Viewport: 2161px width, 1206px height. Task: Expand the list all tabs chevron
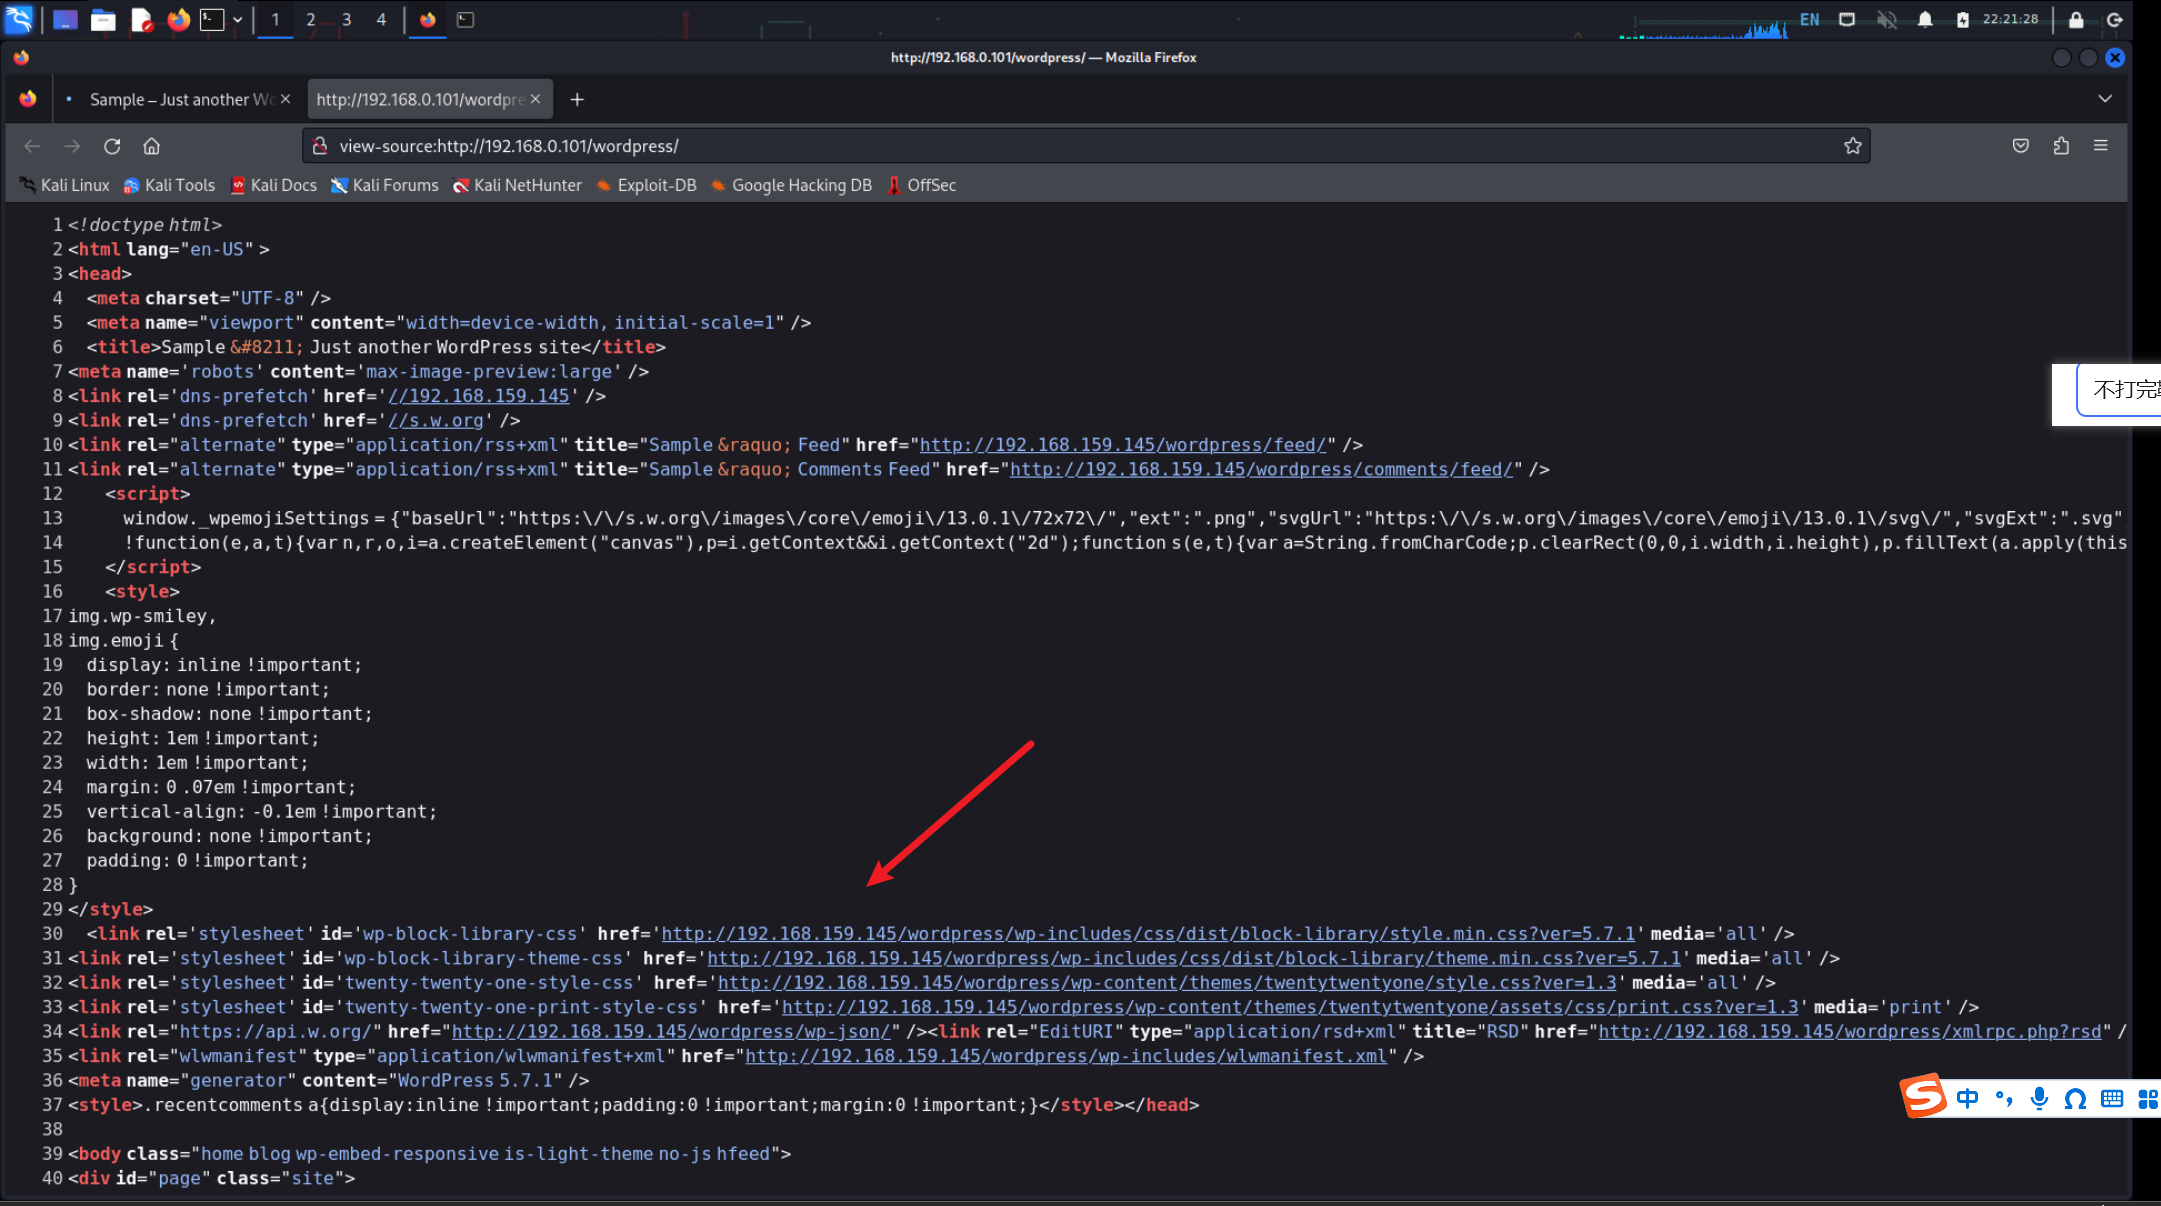[2104, 99]
